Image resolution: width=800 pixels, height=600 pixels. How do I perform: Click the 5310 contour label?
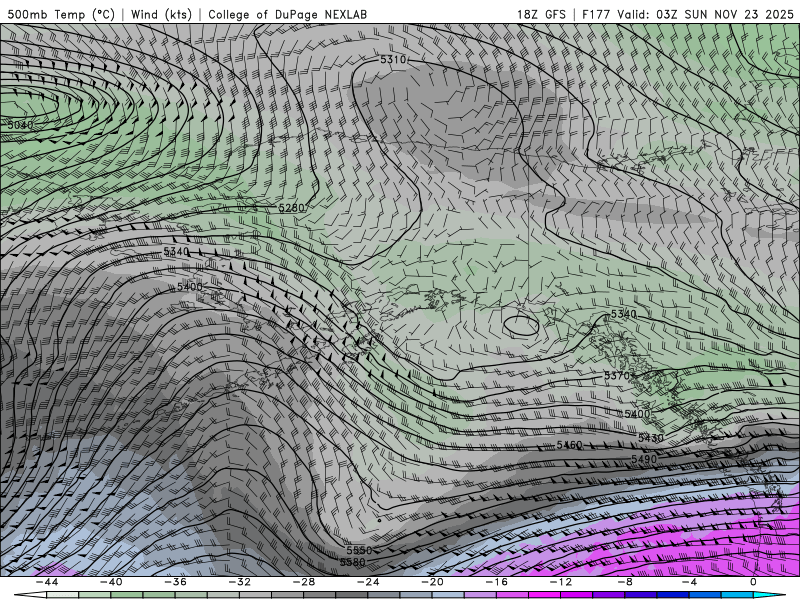click(393, 60)
